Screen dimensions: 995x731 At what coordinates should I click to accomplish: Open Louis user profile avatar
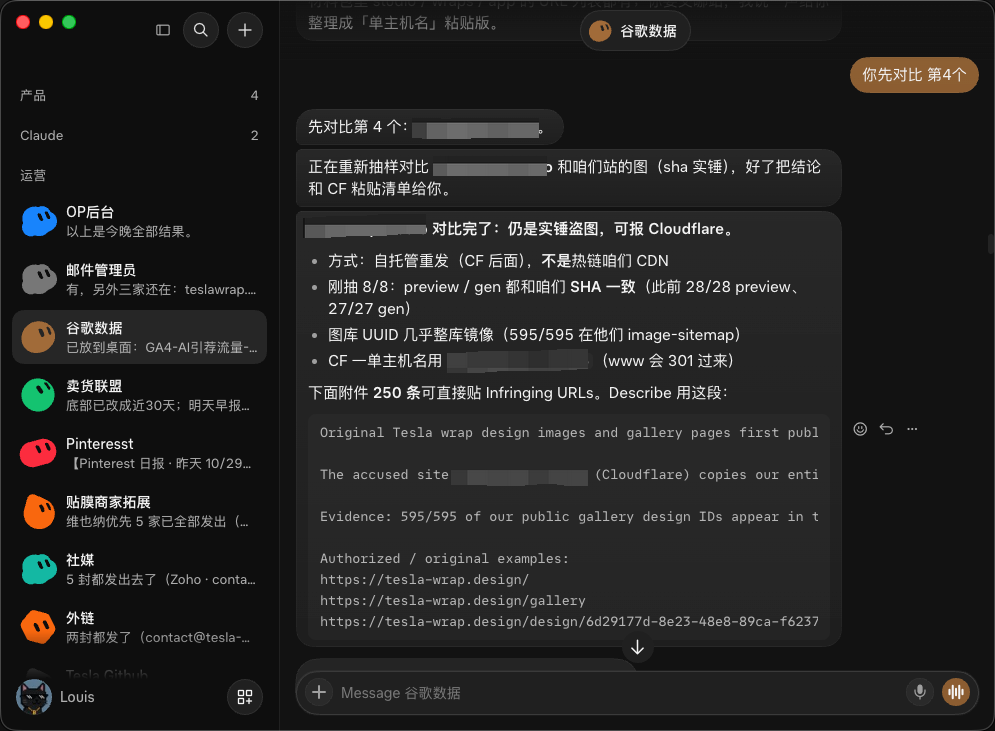pos(34,697)
